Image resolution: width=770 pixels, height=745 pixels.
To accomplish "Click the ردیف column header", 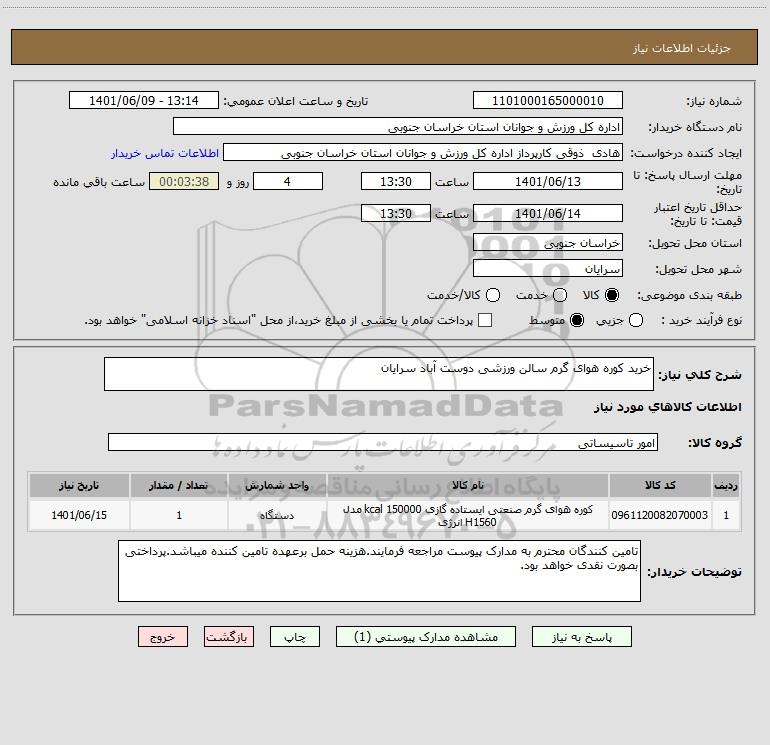I will (726, 485).
